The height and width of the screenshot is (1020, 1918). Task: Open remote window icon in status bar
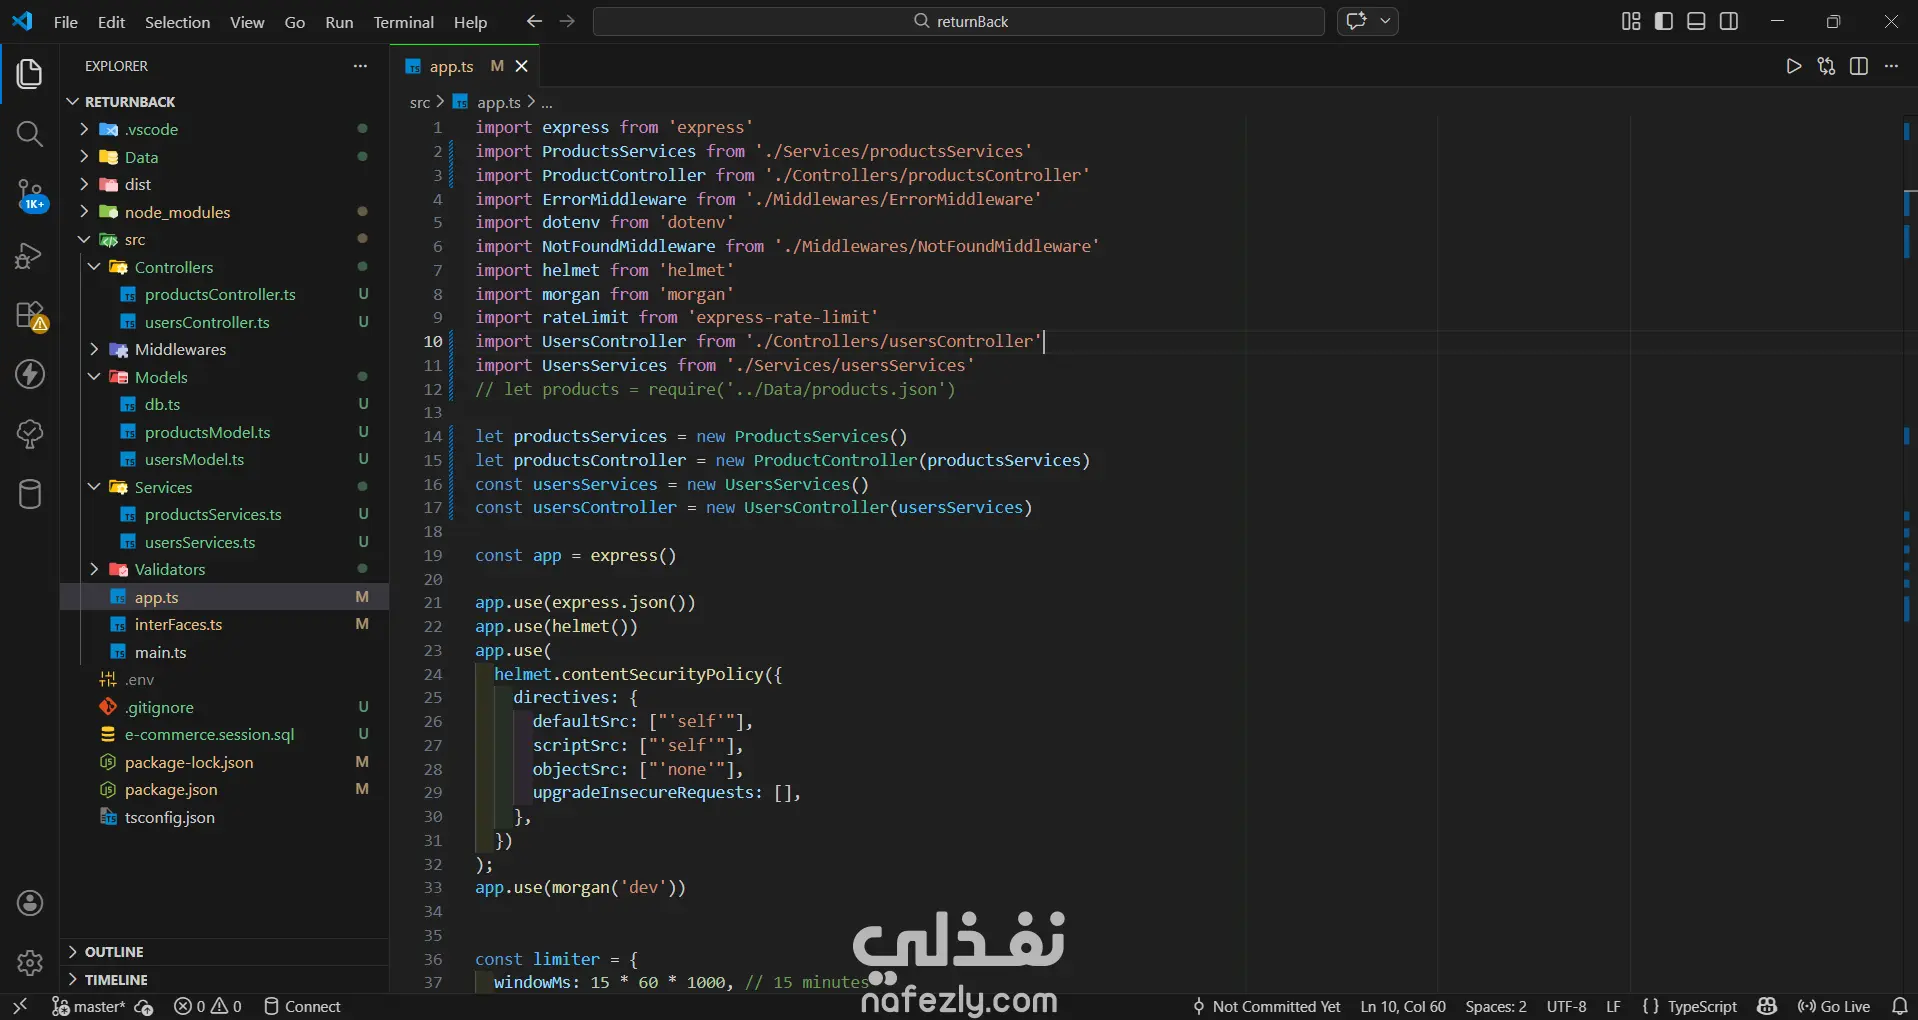click(x=20, y=1006)
